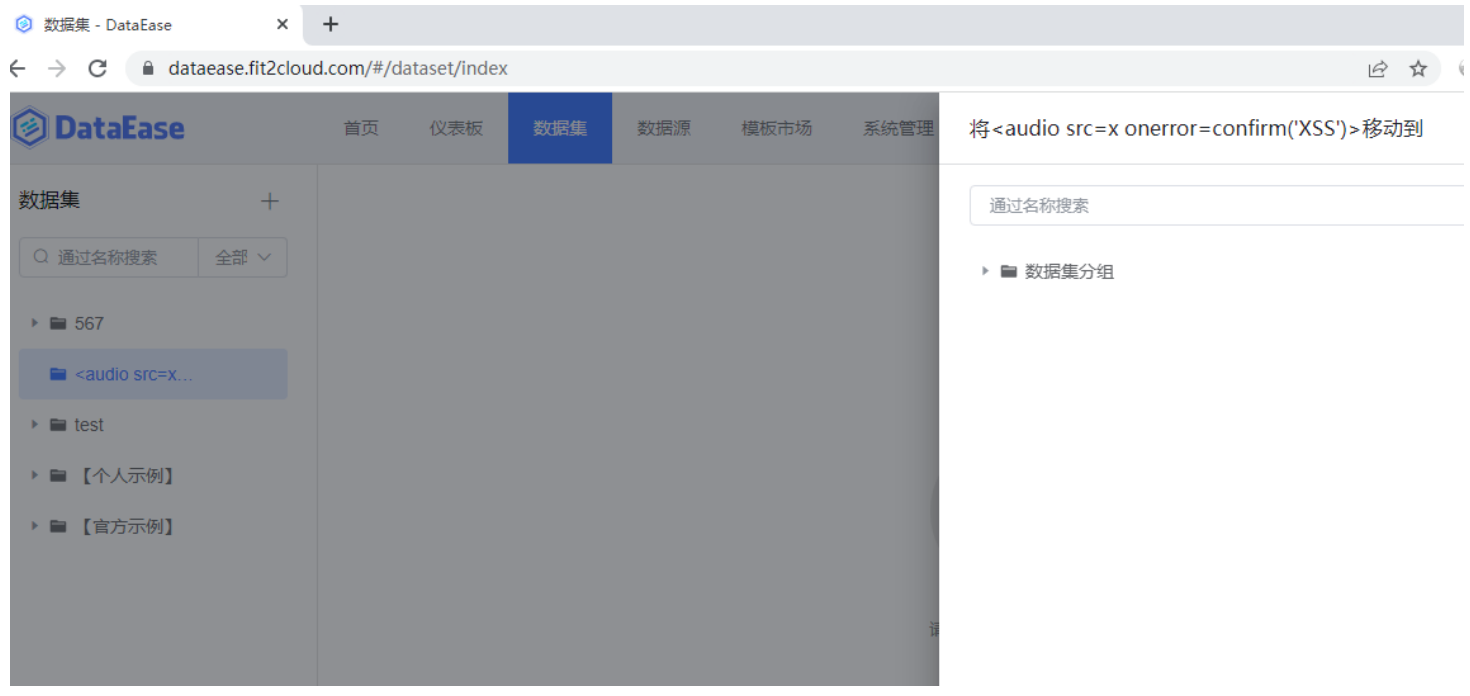1470x696 pixels.
Task: Click the DataEase logo
Action: click(98, 128)
